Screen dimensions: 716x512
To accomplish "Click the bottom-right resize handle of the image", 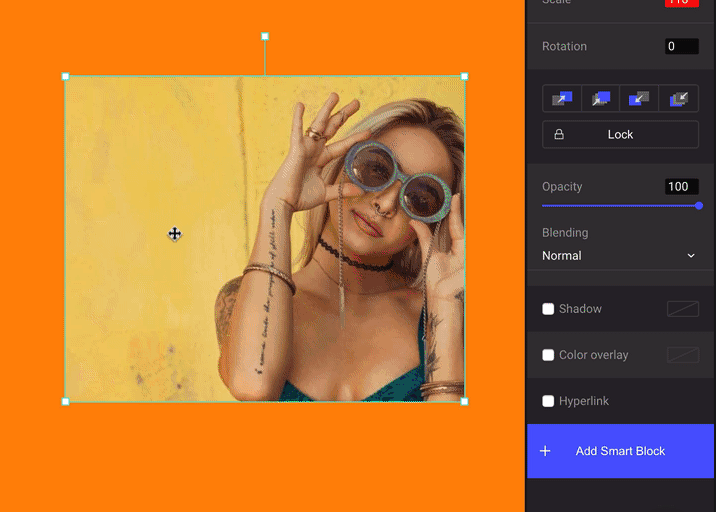I will click(464, 401).
